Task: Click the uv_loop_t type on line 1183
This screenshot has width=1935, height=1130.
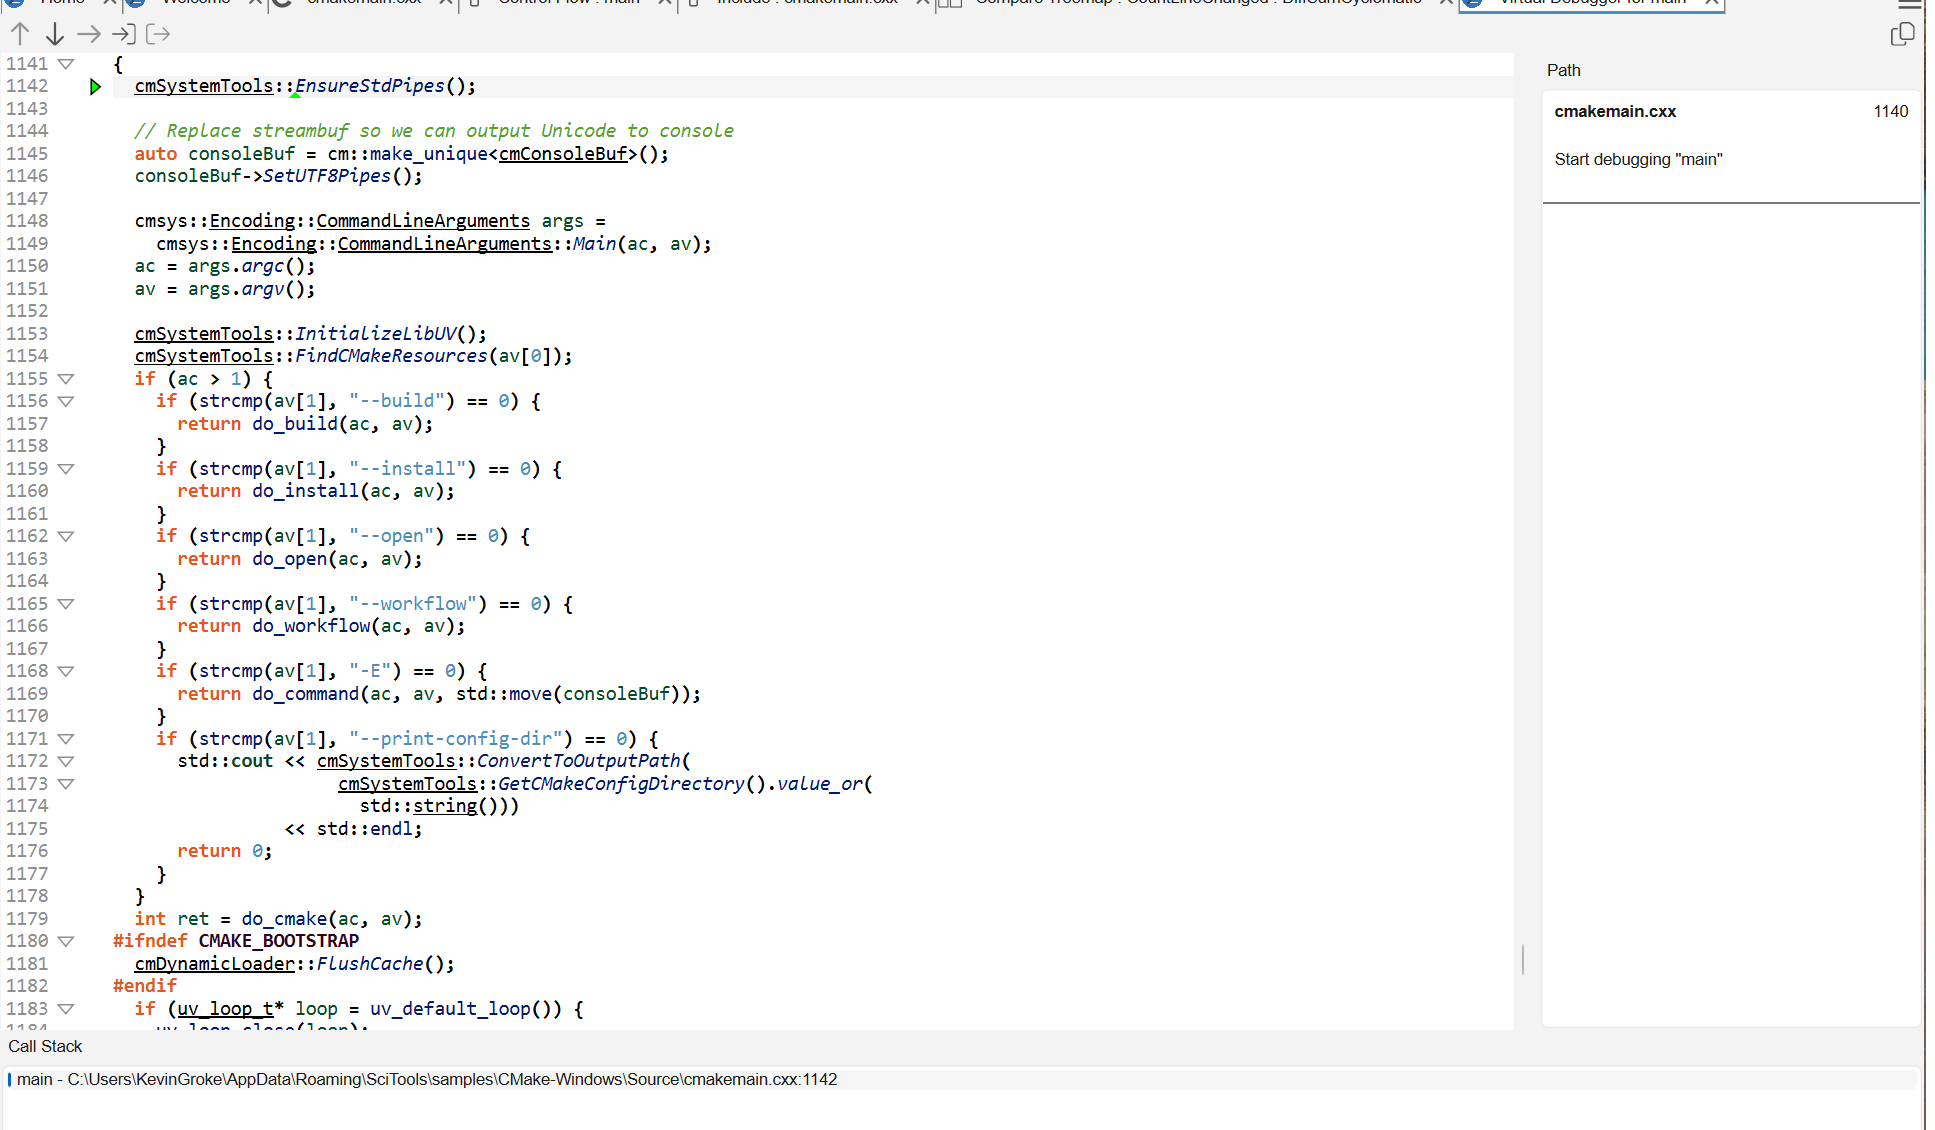Action: tap(225, 1009)
